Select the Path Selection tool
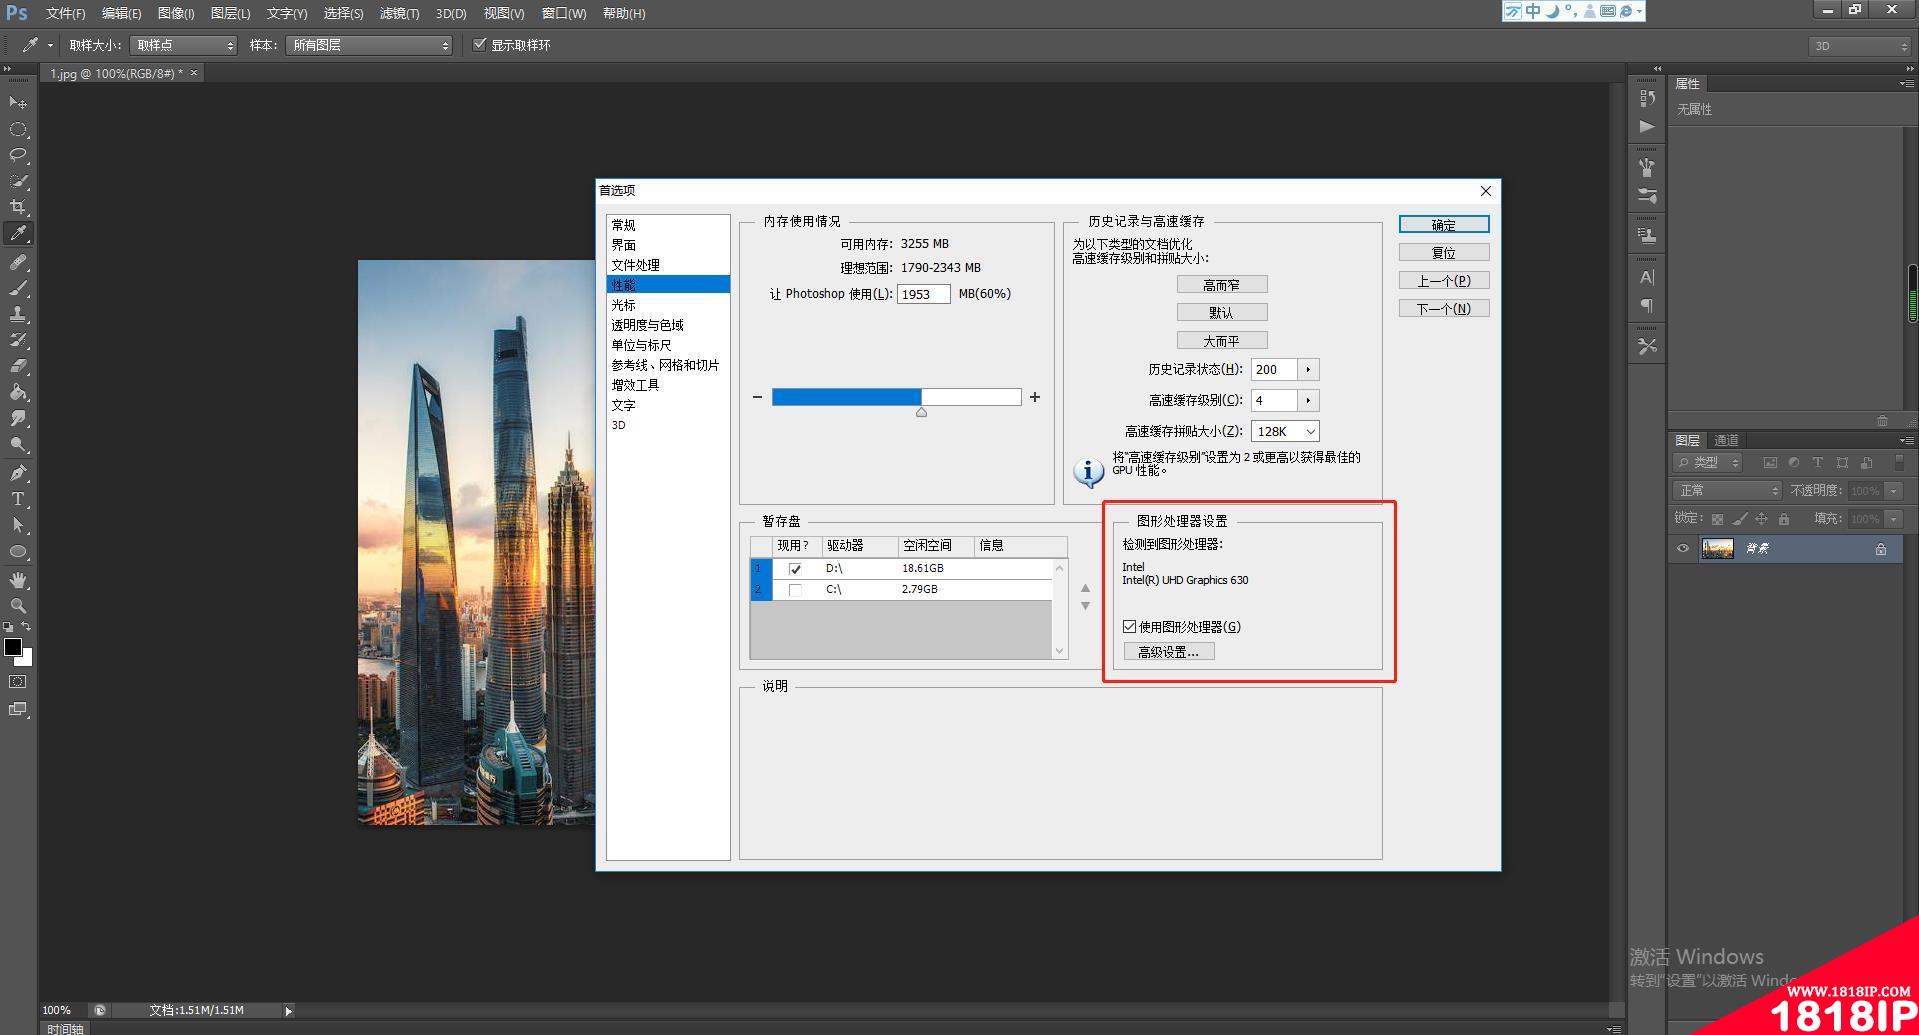 click(x=18, y=525)
